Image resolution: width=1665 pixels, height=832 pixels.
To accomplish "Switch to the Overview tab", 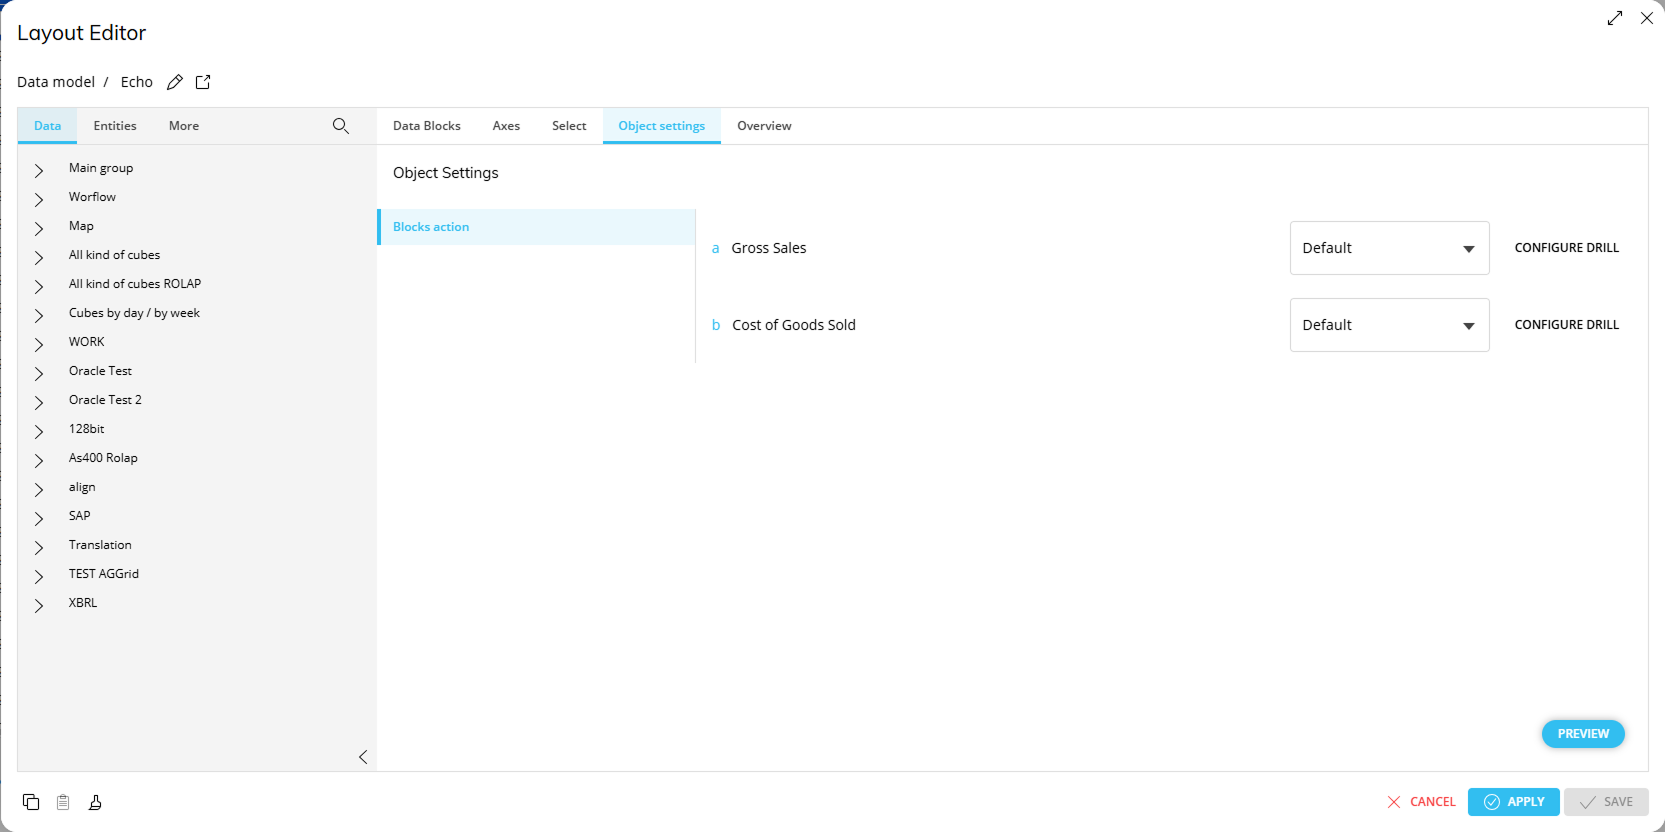I will coord(764,126).
